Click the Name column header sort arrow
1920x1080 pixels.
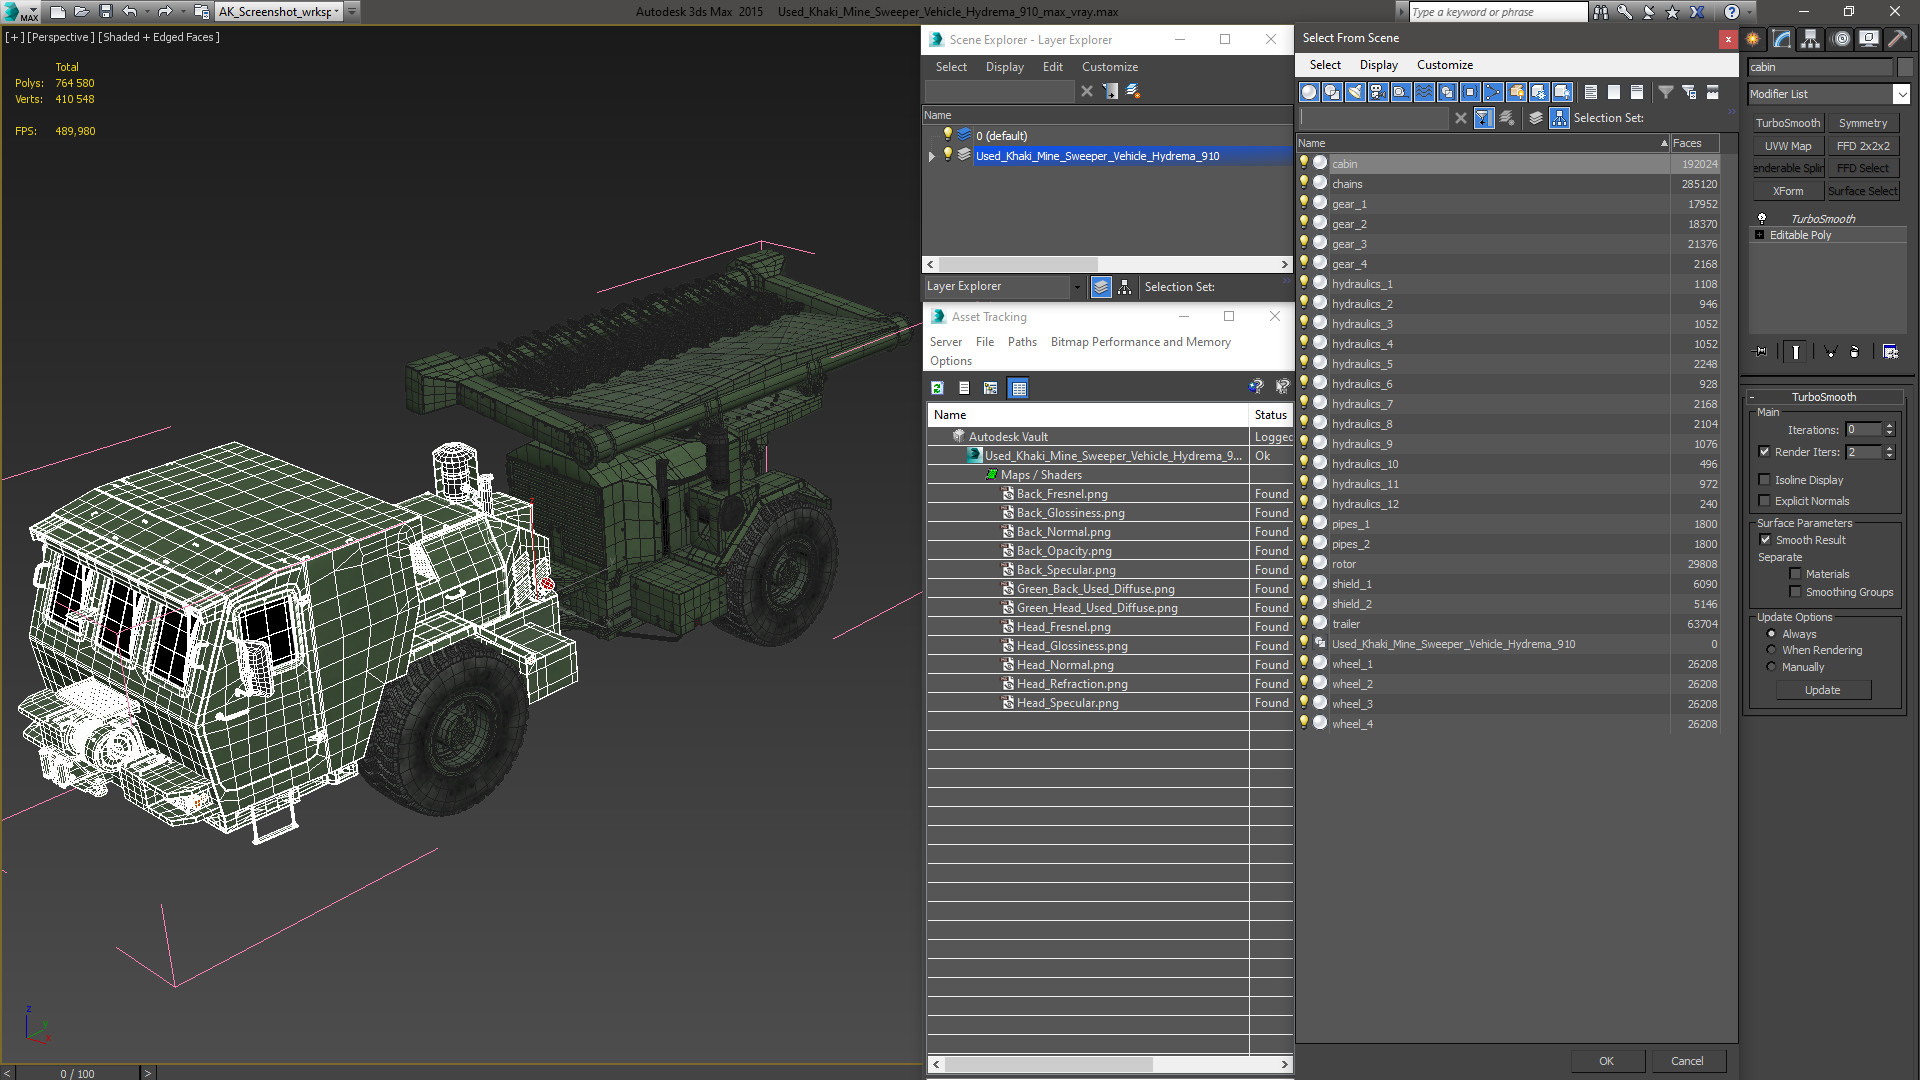(x=1664, y=143)
